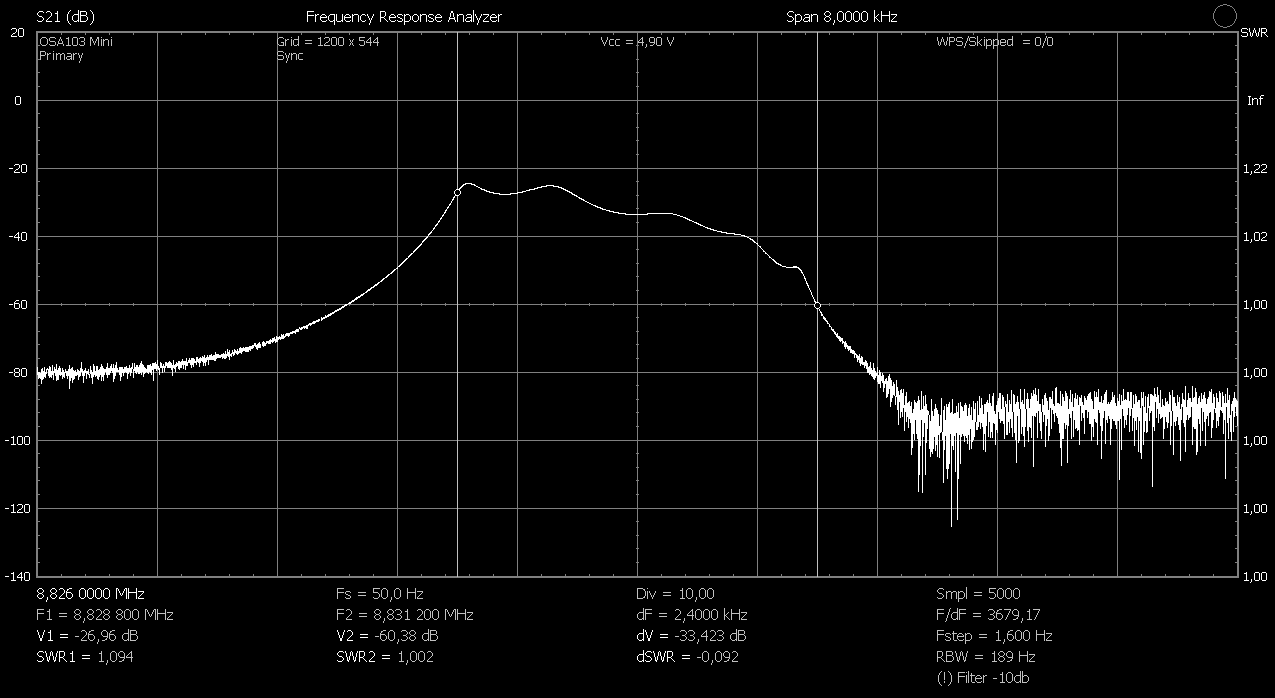1275x698 pixels.
Task: Click the Span 8,0000 kHz setting
Action: pos(841,17)
